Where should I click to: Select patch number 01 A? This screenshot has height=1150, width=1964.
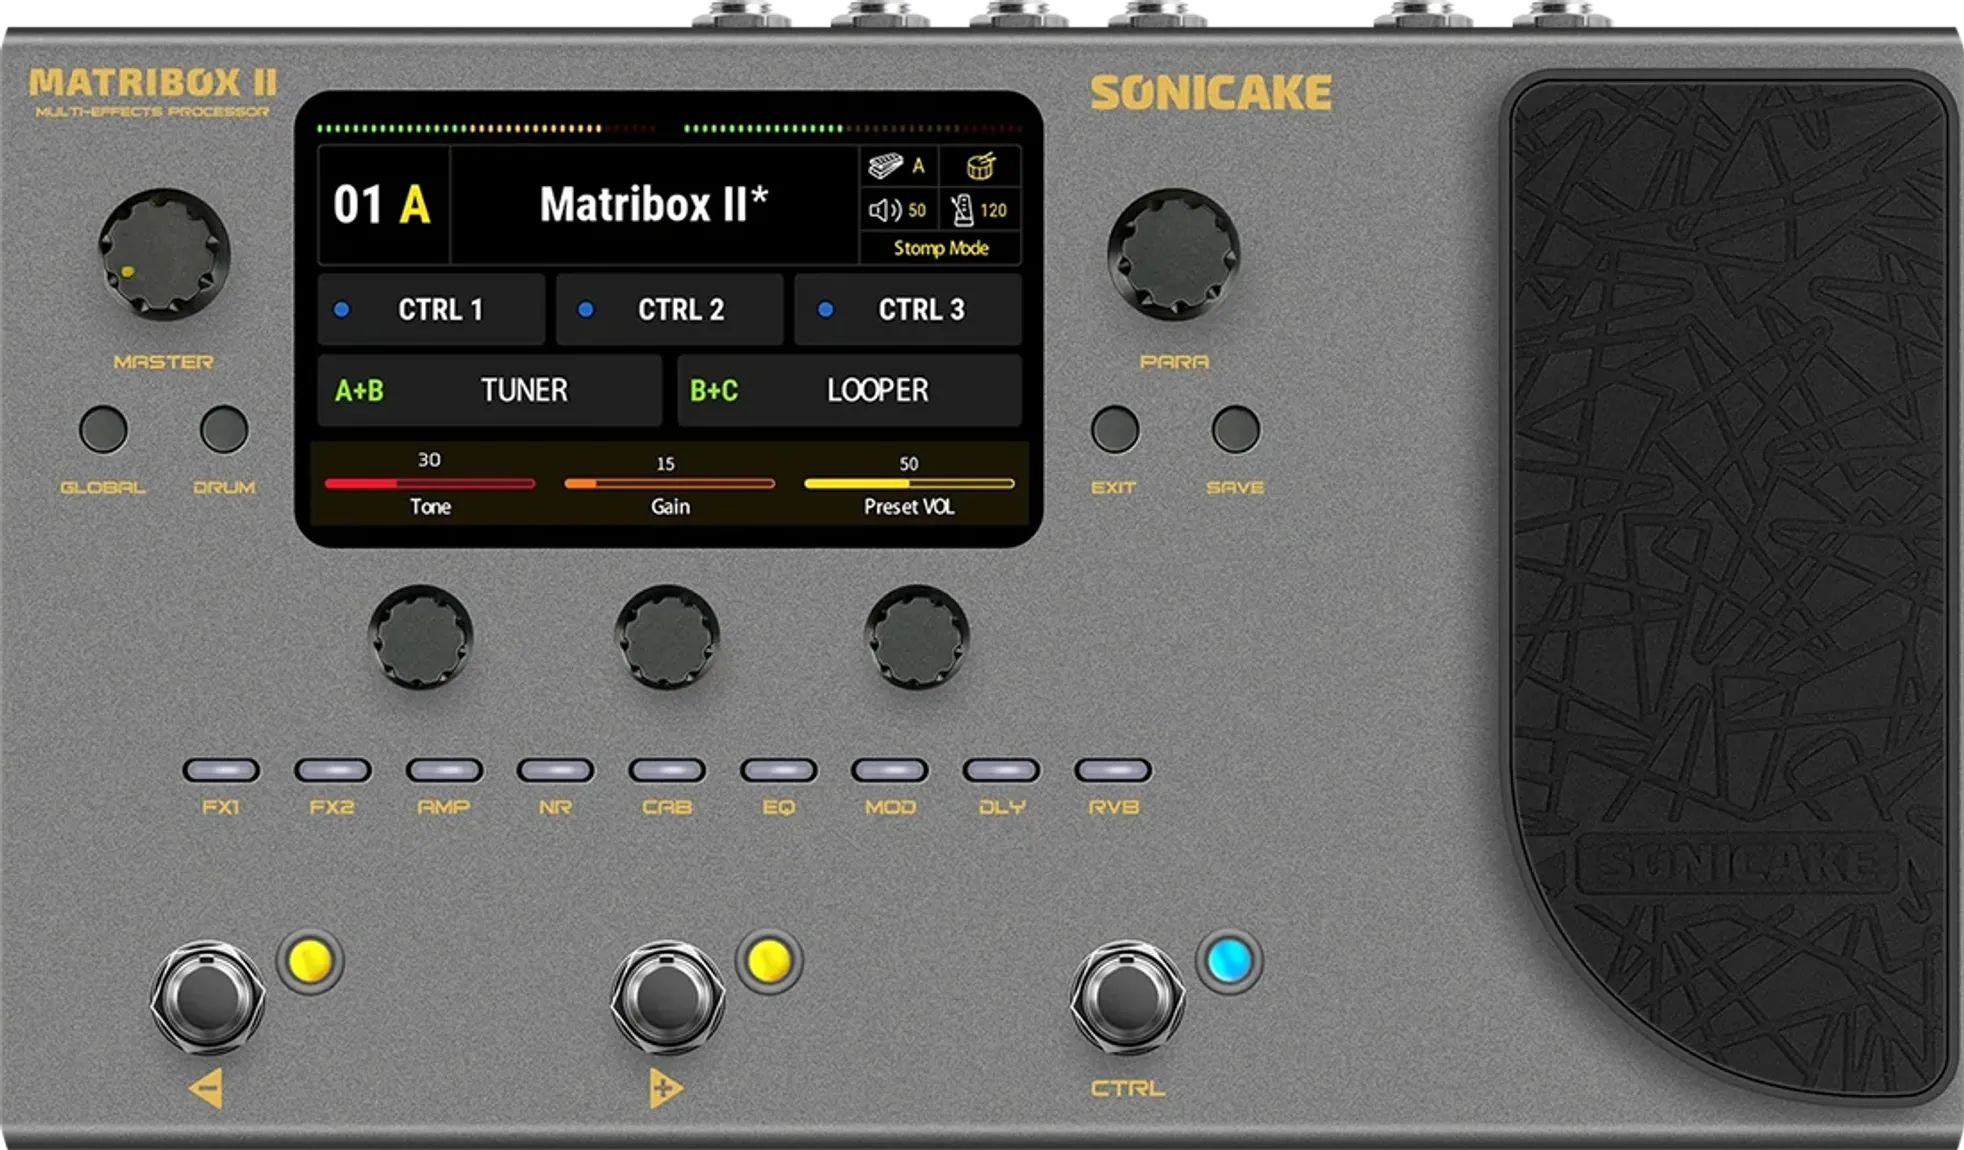click(382, 205)
